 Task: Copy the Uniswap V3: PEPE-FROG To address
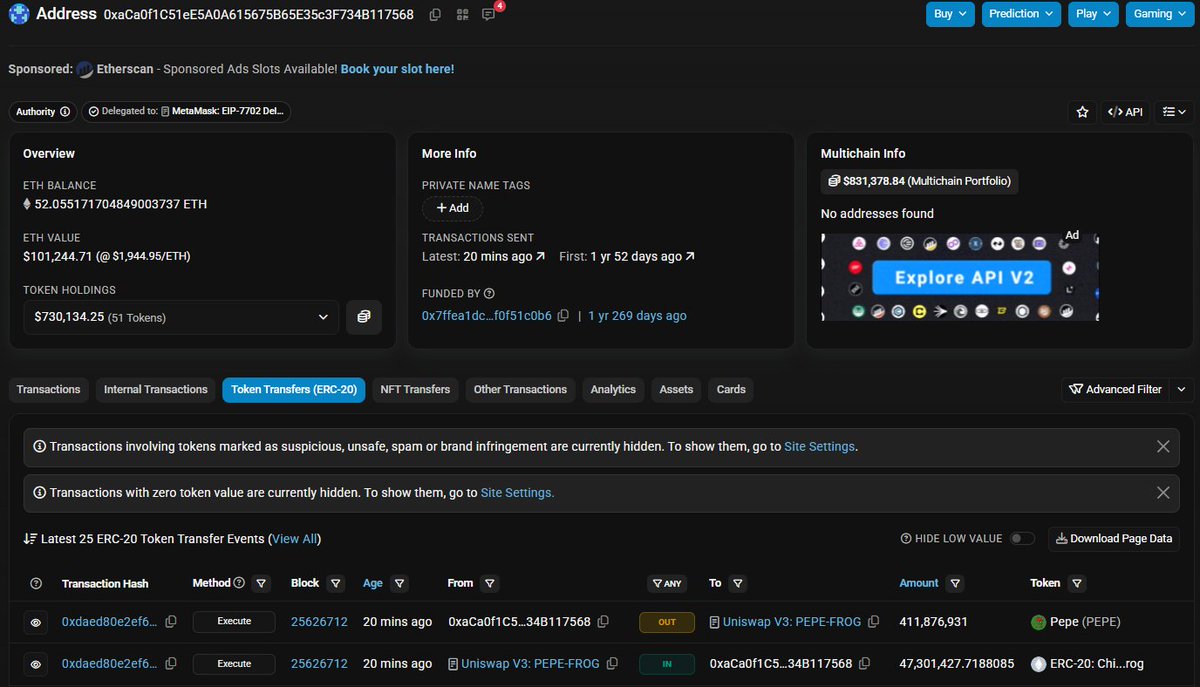873,622
